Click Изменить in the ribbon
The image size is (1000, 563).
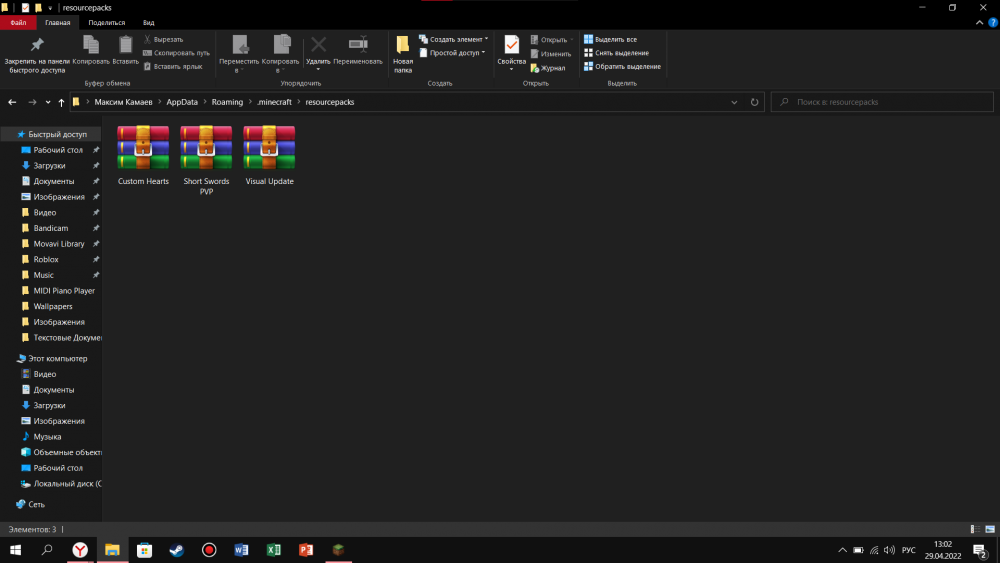click(551, 54)
